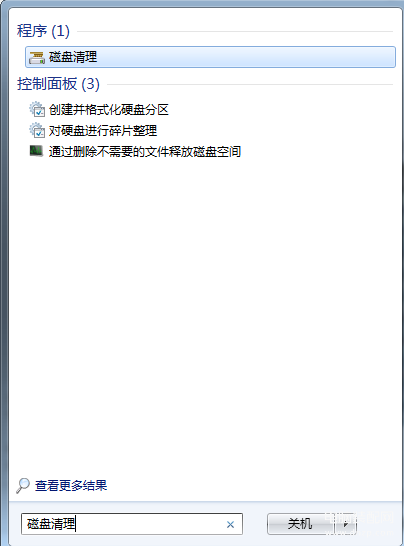Image resolution: width=404 pixels, height=546 pixels.
Task: Click the 程序 (1) group header
Action: 43,31
